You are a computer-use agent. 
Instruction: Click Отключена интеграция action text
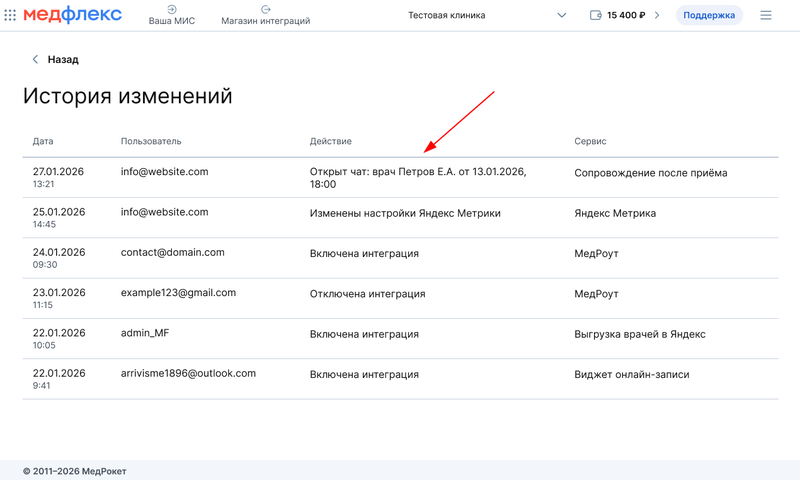click(367, 294)
